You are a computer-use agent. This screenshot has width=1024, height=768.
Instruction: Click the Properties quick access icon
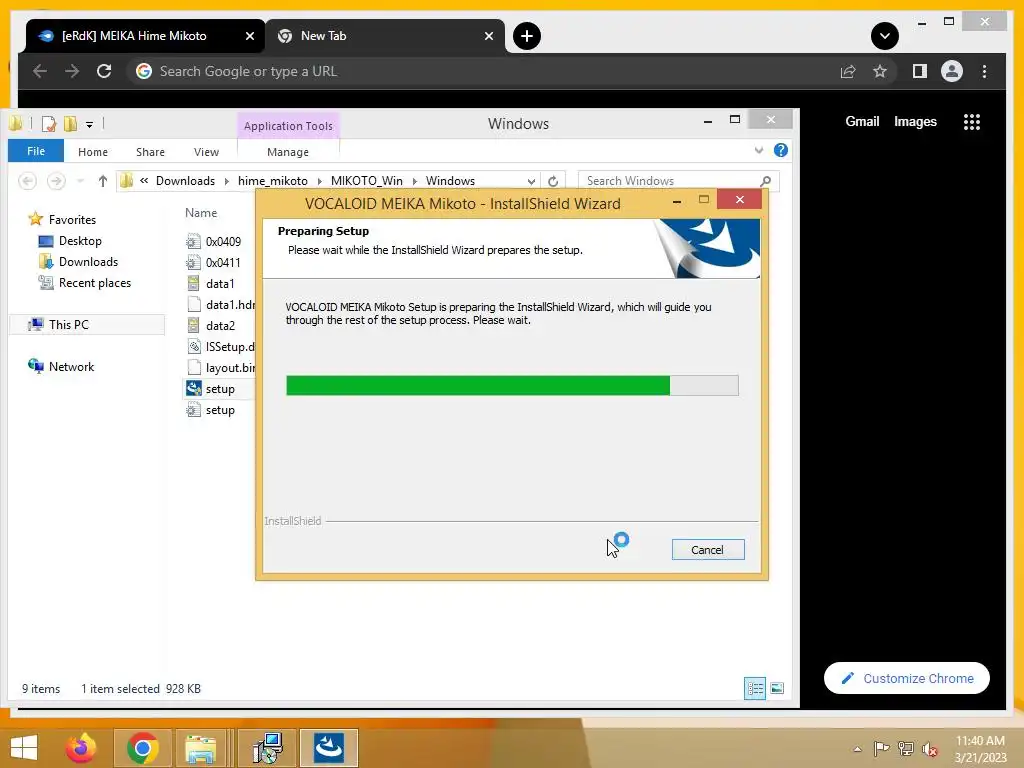point(49,123)
